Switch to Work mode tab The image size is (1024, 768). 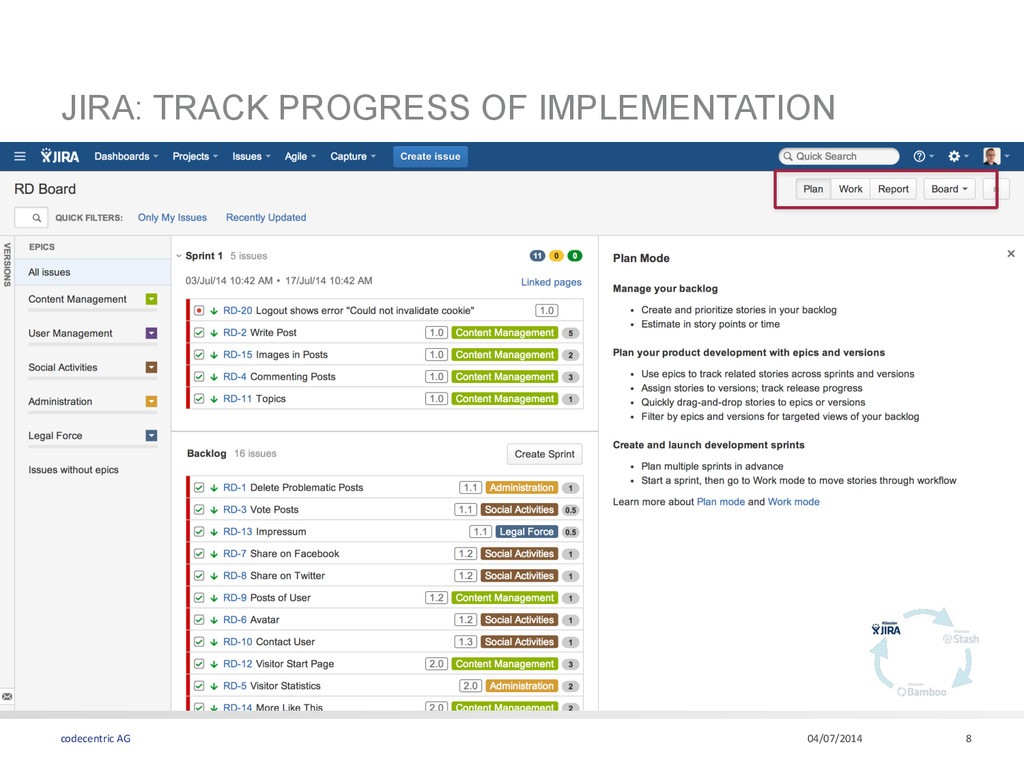coord(850,189)
